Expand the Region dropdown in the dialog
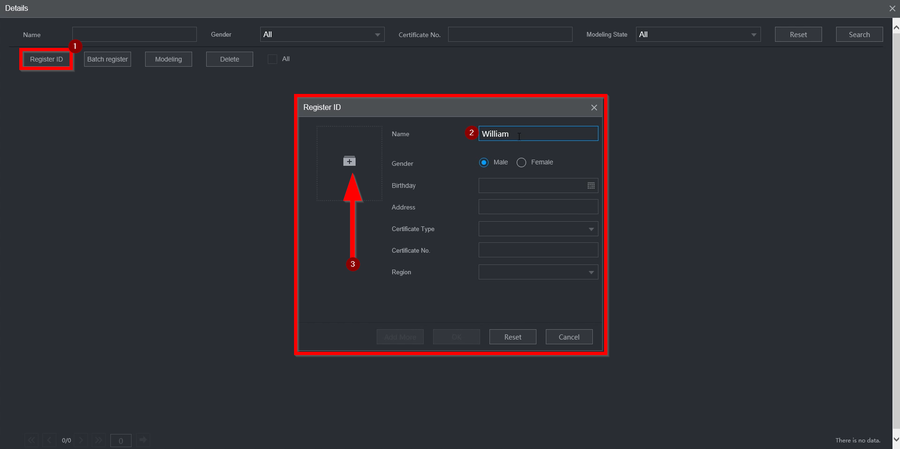This screenshot has height=449, width=900. pyautogui.click(x=591, y=272)
